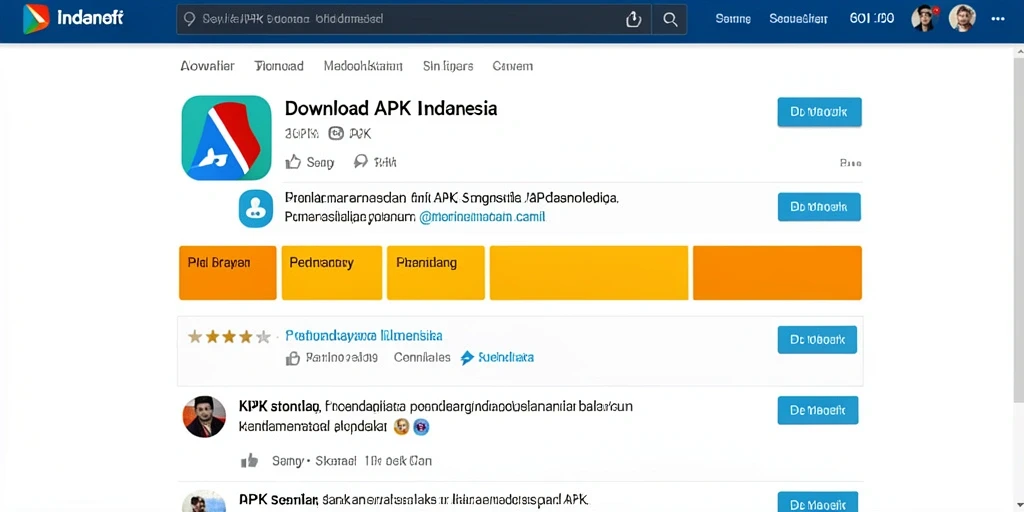The image size is (1024, 512).
Task: Click the Download APK Indanesia title
Action: click(x=391, y=108)
